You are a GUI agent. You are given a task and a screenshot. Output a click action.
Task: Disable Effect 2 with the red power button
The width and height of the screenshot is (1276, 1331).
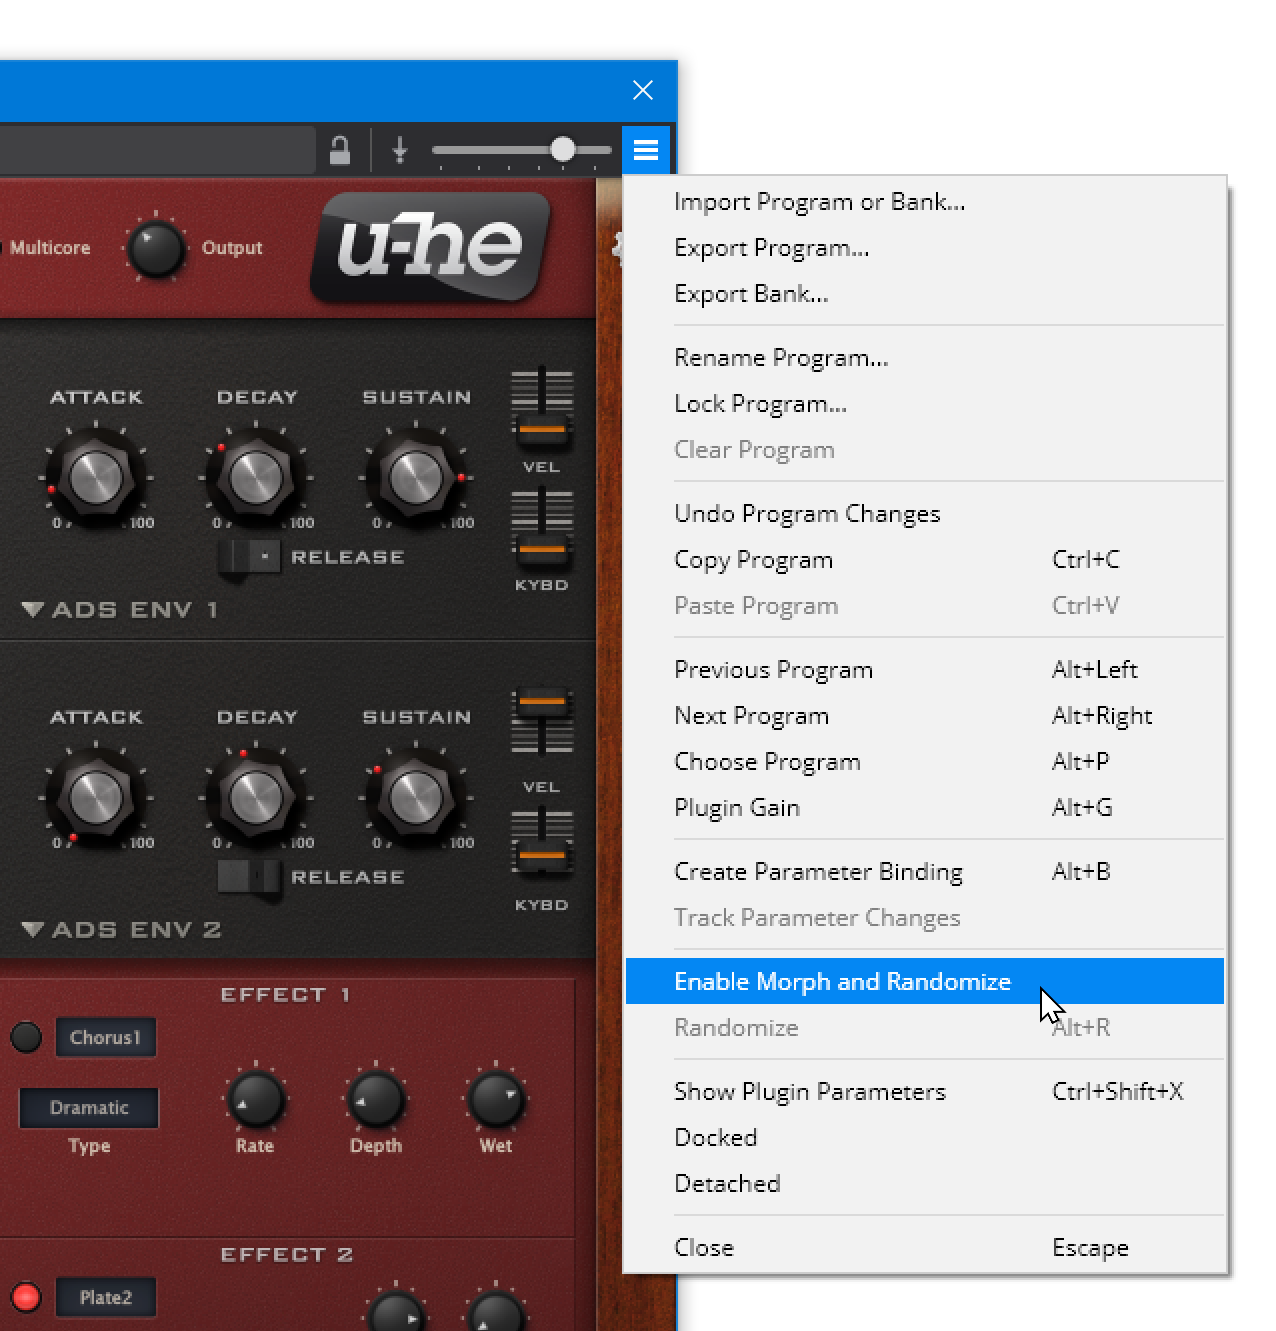pos(26,1297)
